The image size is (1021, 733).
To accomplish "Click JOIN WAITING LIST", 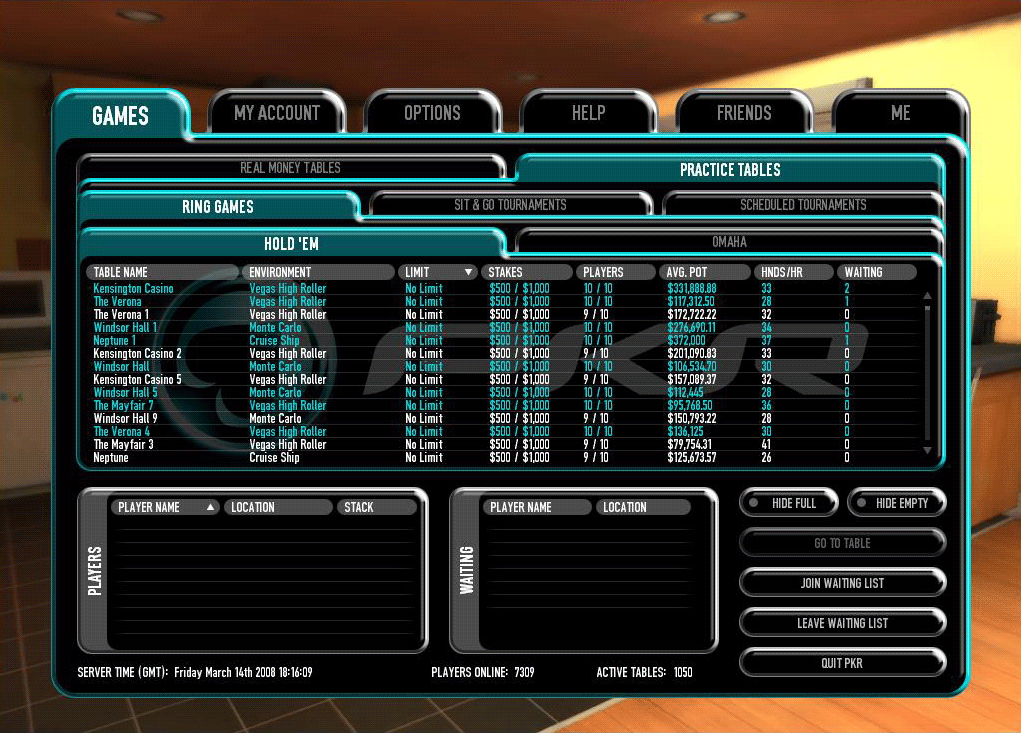I will click(842, 583).
